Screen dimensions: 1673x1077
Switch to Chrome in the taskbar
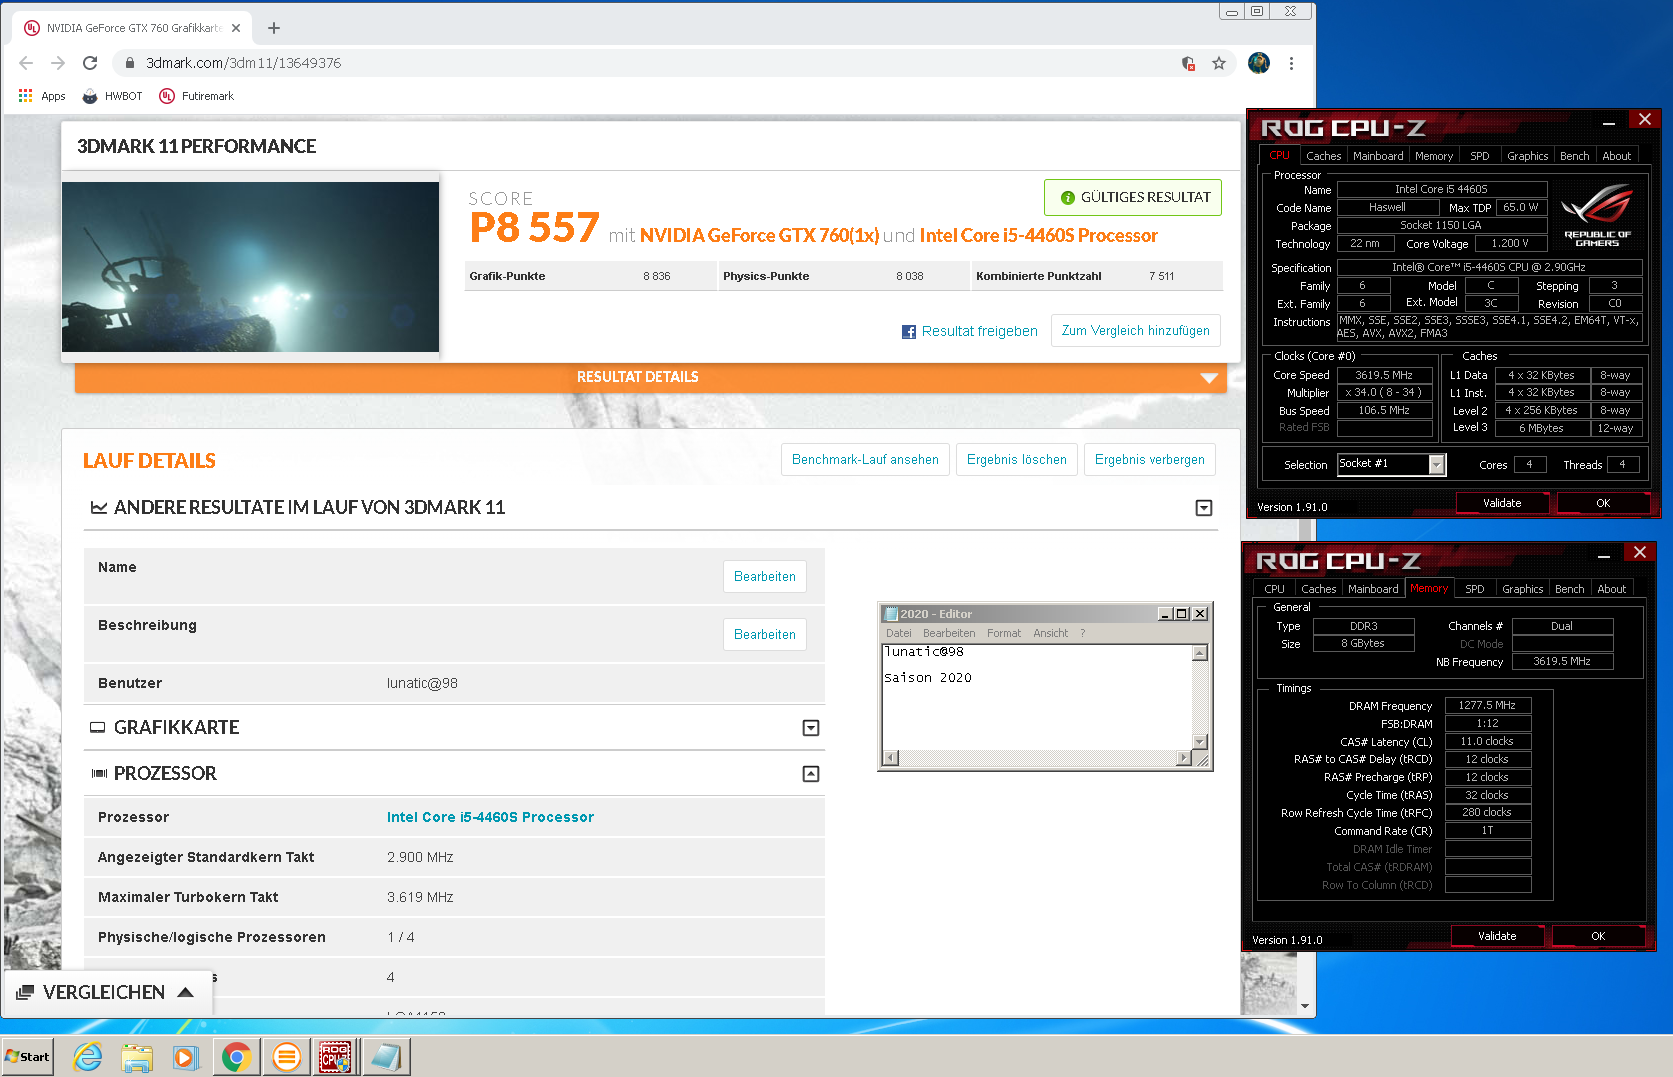coord(236,1057)
